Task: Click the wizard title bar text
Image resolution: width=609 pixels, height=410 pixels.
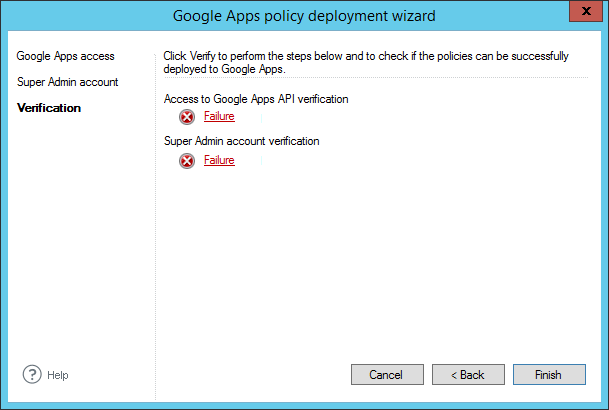Action: 304,16
